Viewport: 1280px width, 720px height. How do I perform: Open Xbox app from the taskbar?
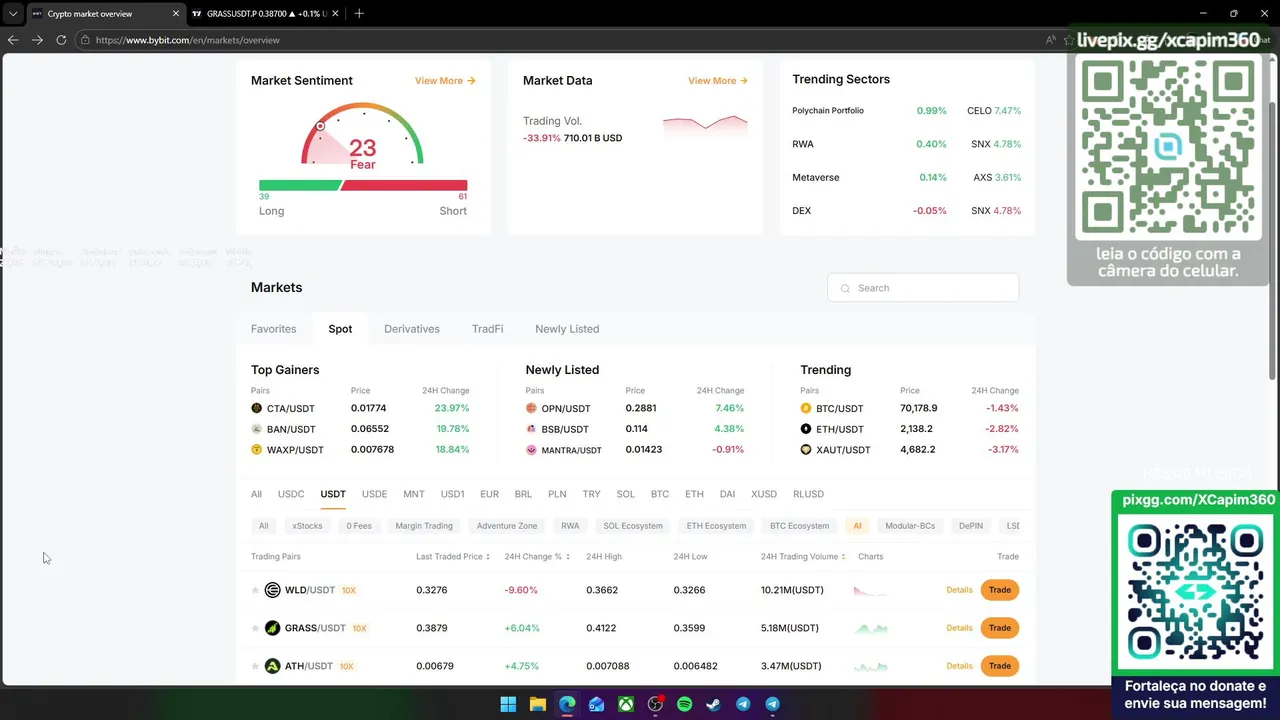click(x=625, y=704)
